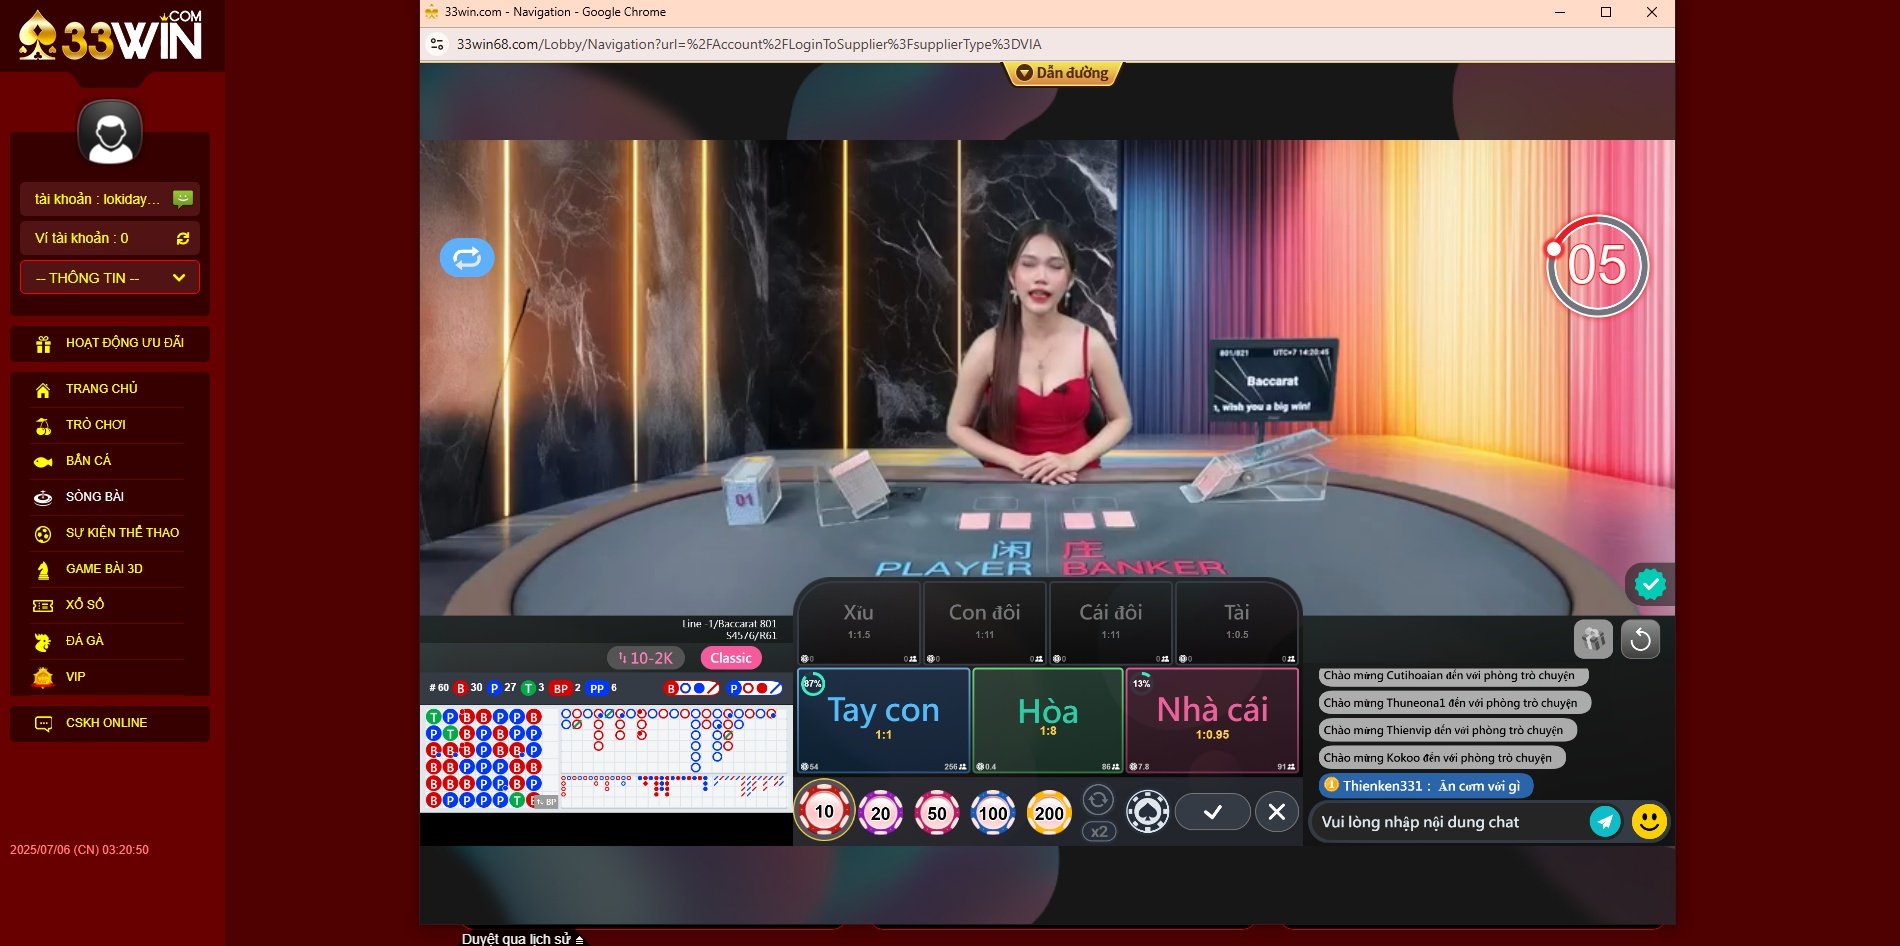Click the Cutihoaian welcome message
This screenshot has height=946, width=1900.
(x=1453, y=676)
